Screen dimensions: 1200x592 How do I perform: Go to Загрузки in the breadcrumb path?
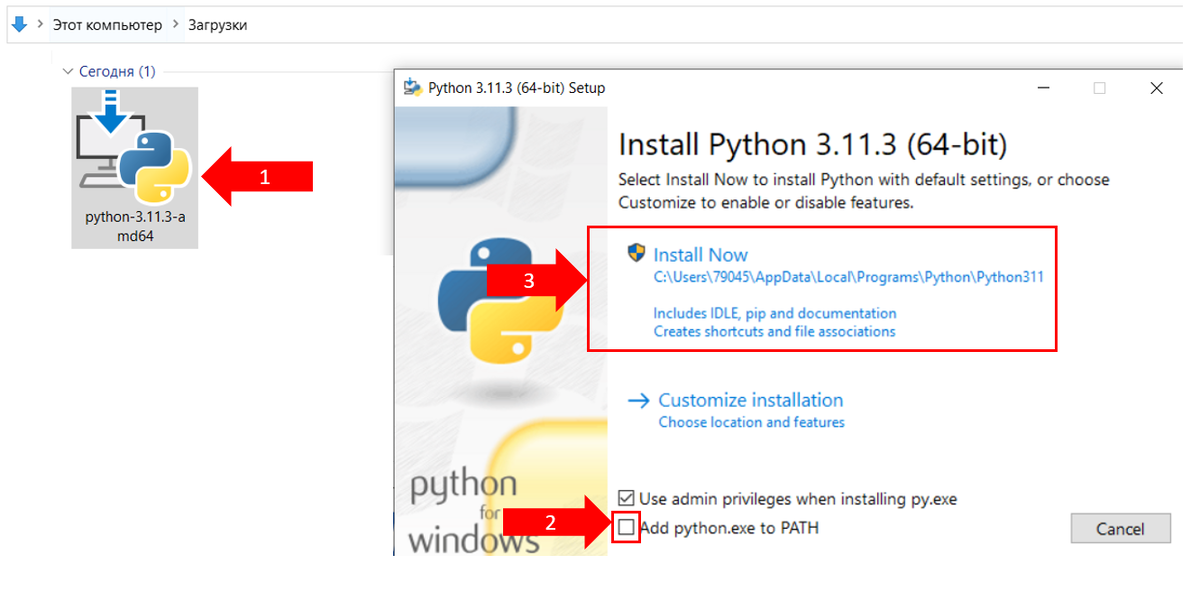coord(217,25)
